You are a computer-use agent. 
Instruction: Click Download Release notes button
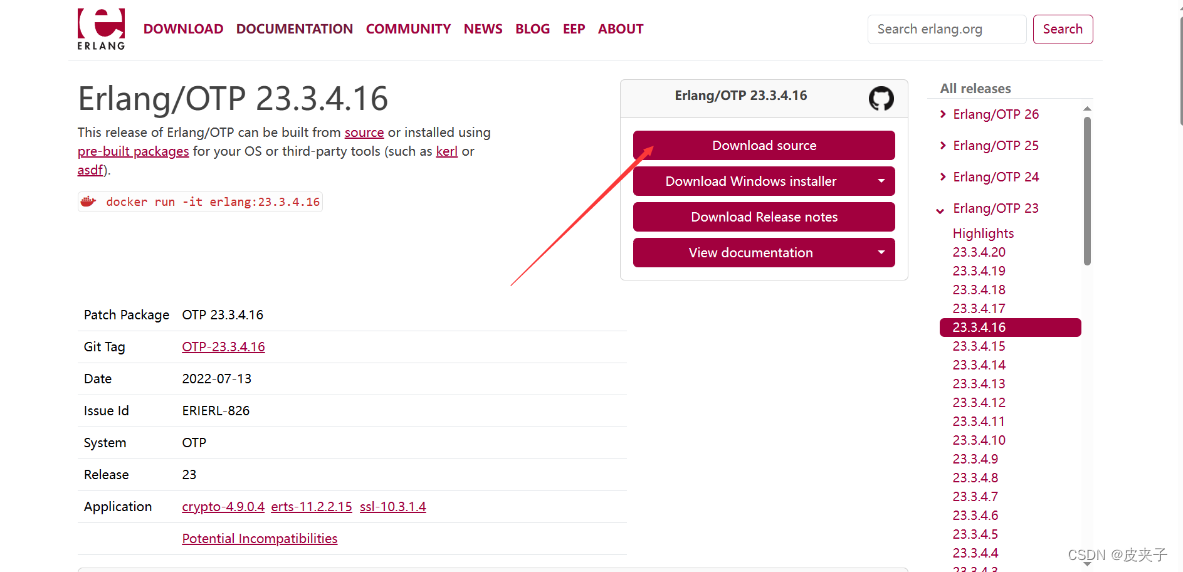(x=764, y=217)
